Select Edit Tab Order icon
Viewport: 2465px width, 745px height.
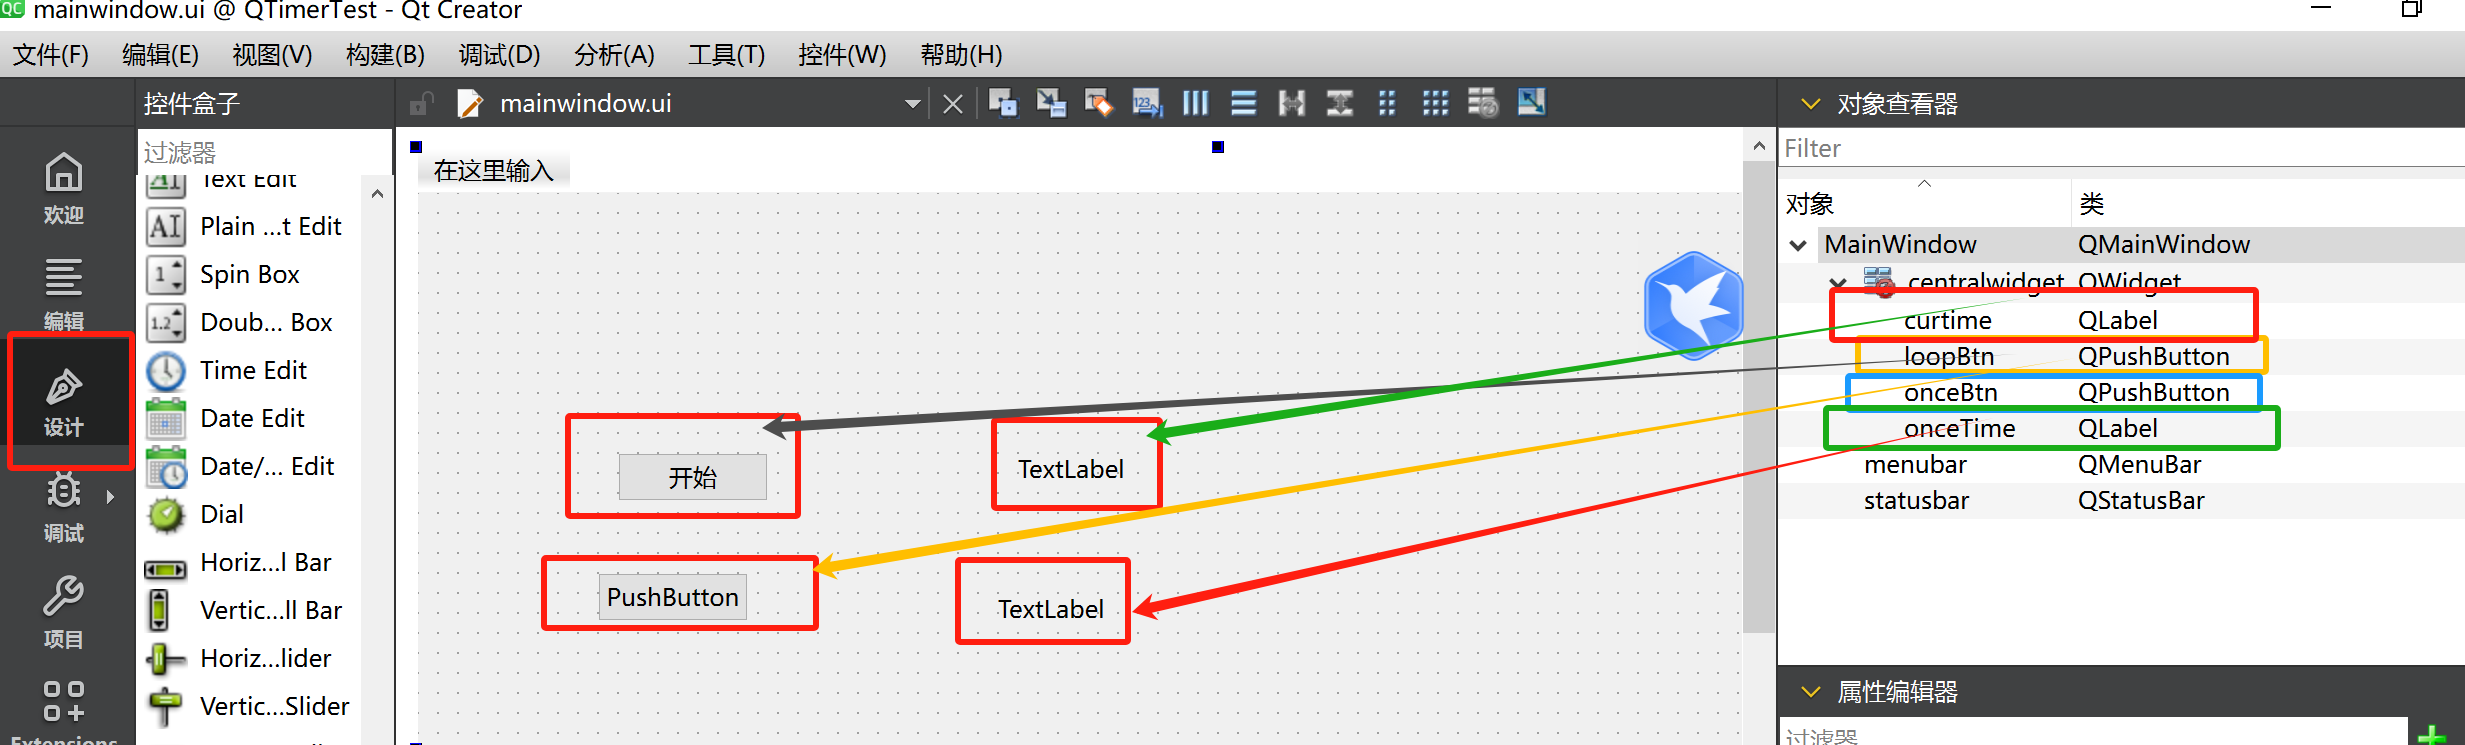click(1147, 103)
